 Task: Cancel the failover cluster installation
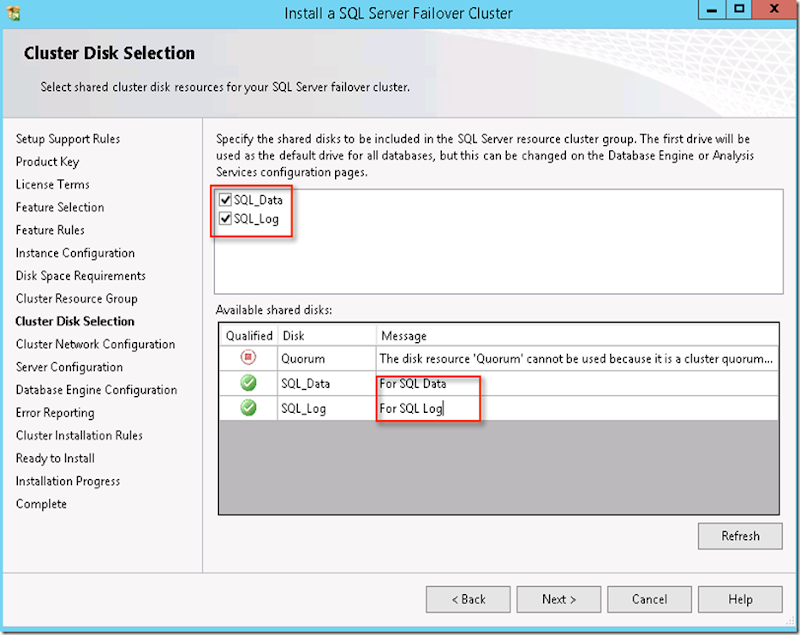(x=649, y=599)
